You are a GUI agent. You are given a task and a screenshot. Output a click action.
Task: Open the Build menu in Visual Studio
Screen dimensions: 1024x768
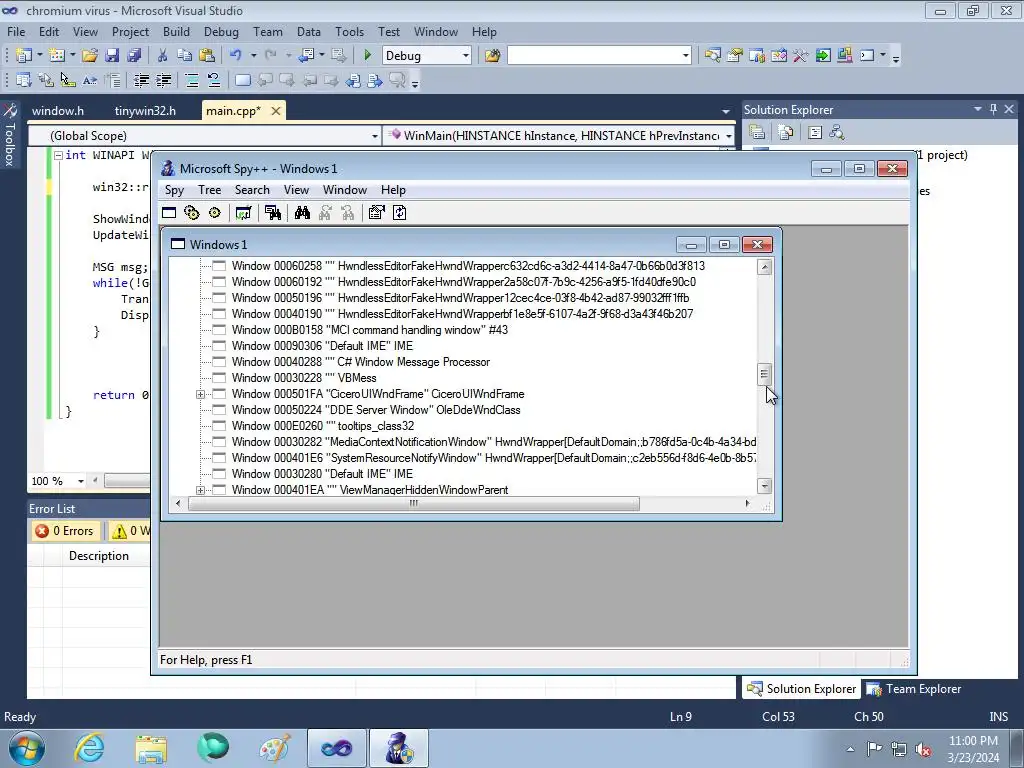pyautogui.click(x=176, y=32)
